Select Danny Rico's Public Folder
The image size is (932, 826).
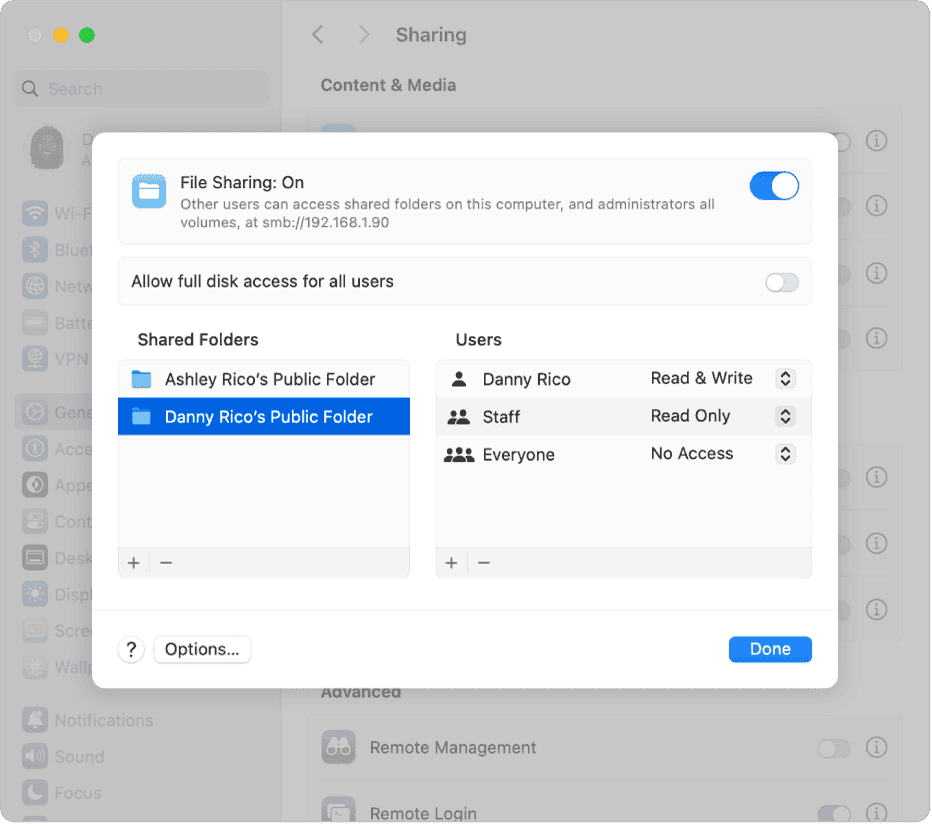click(x=264, y=417)
